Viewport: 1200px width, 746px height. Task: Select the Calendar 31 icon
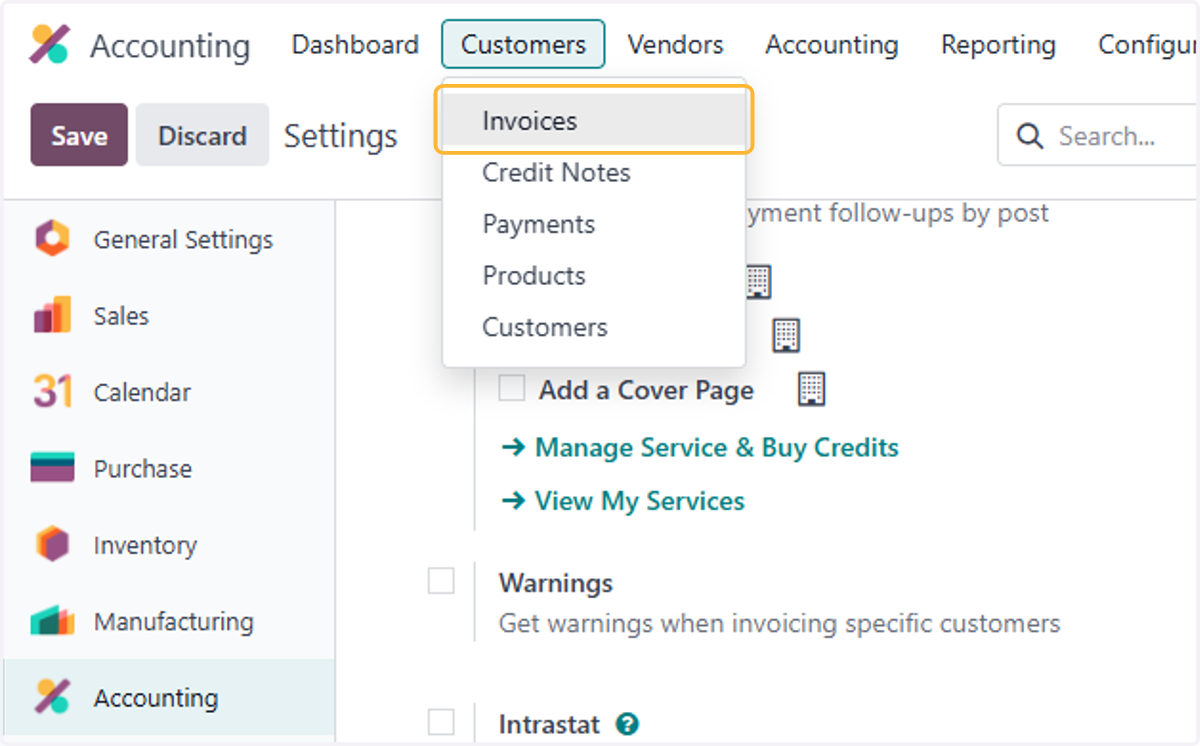click(x=52, y=392)
